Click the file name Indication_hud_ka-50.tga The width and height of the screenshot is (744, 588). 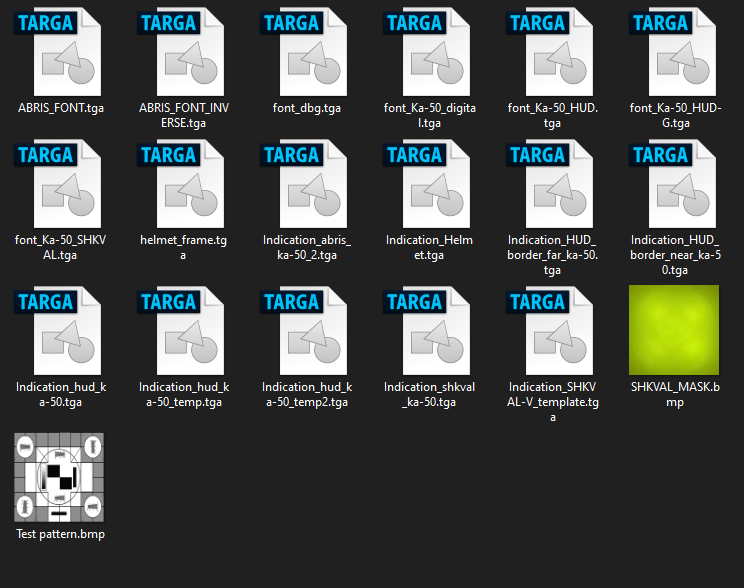point(61,394)
